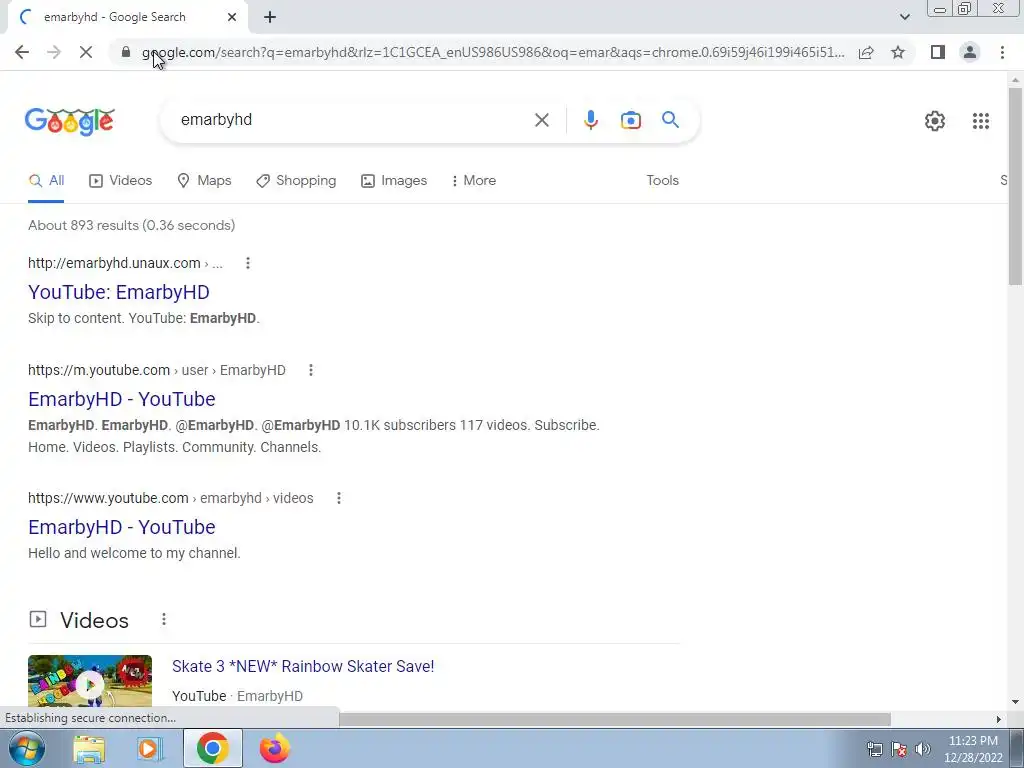Start voice search with microphone
This screenshot has height=768, width=1024.
pos(590,120)
